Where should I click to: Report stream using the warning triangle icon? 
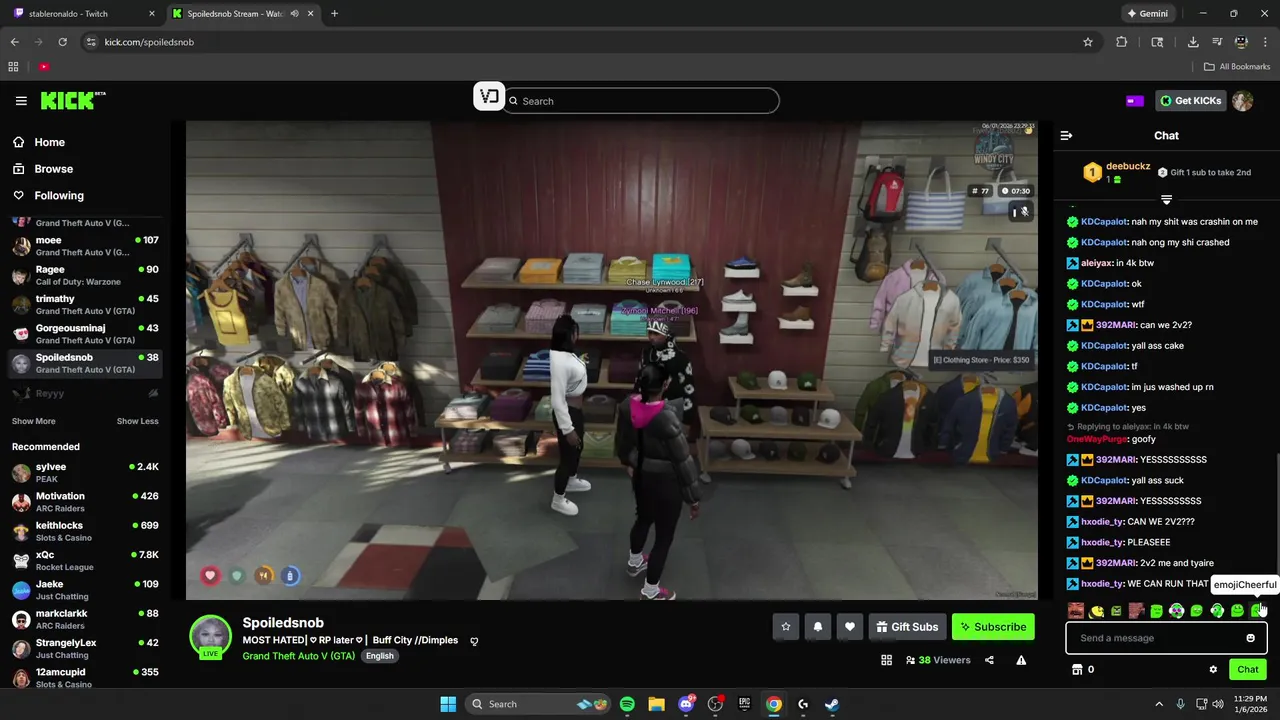[x=1021, y=660]
